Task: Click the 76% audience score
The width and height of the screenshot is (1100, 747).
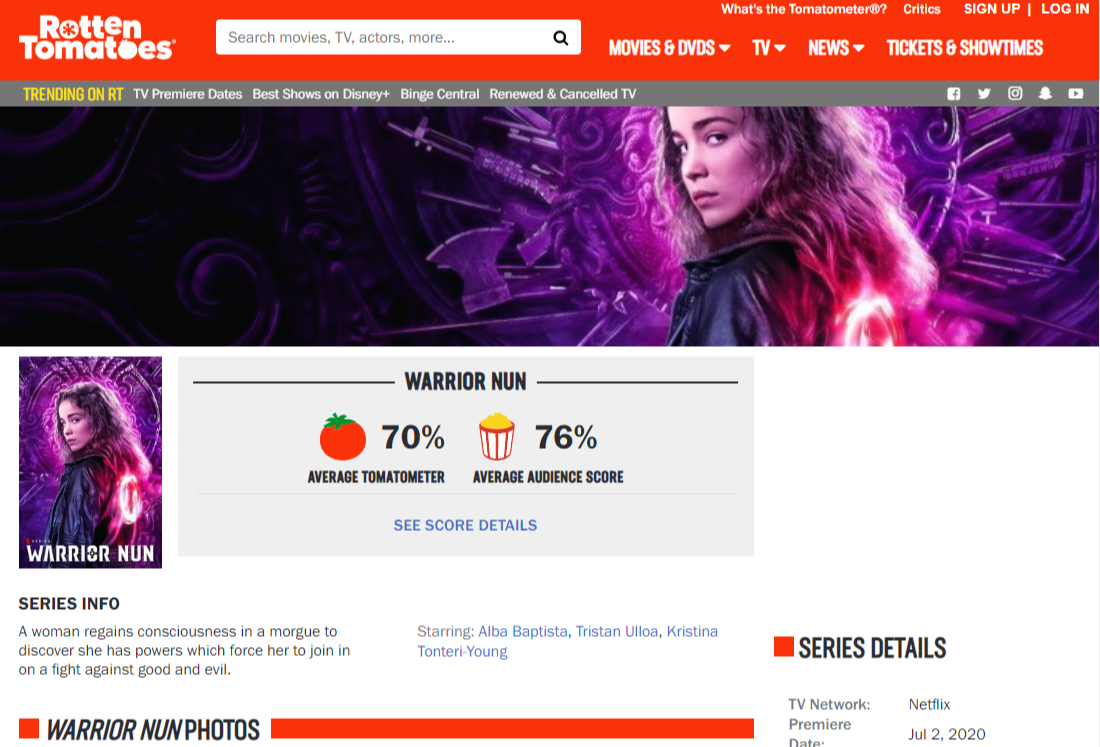Action: click(565, 437)
